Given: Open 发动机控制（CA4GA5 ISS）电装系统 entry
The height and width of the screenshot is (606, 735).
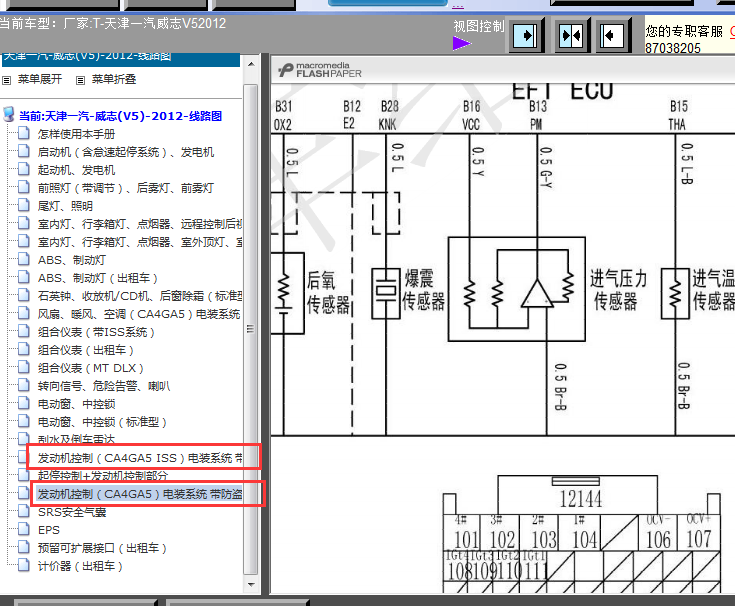Looking at the screenshot, I should coord(140,458).
